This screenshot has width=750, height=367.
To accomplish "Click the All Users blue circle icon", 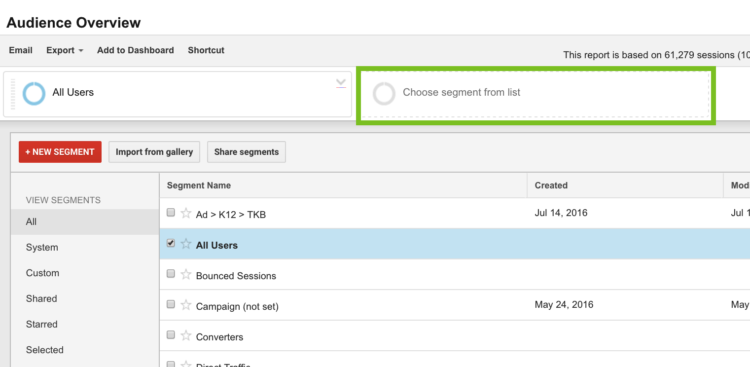I will 34,93.
